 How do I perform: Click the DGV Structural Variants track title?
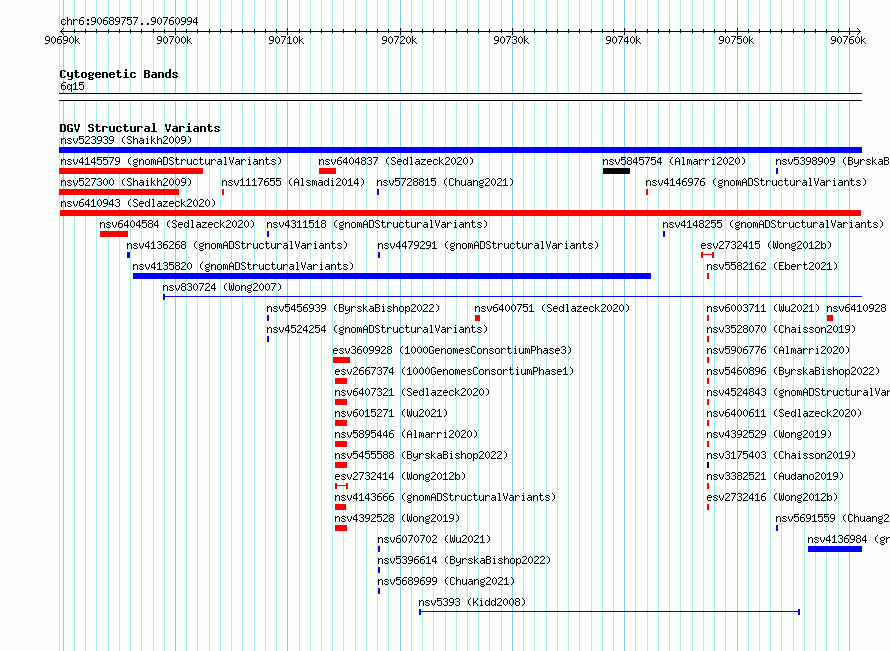point(140,128)
